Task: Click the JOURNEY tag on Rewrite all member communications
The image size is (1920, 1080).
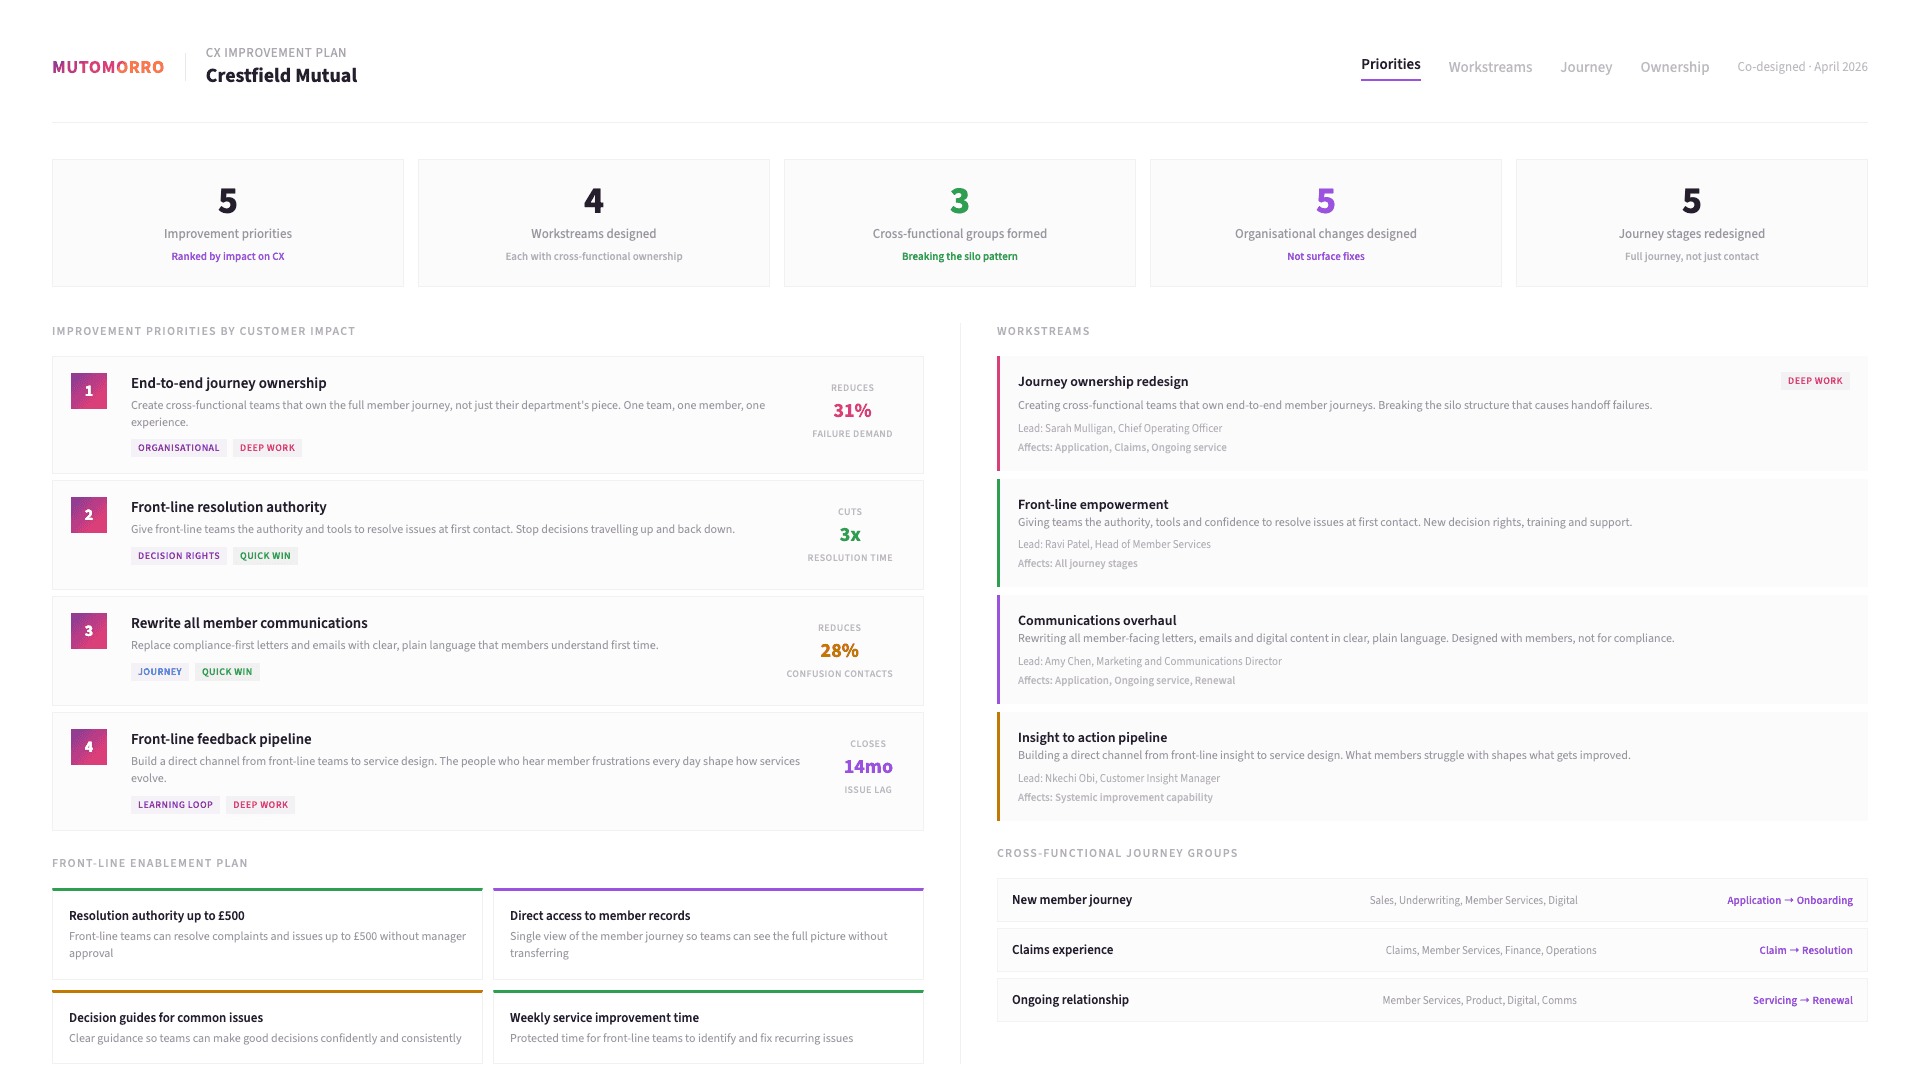Action: (159, 671)
